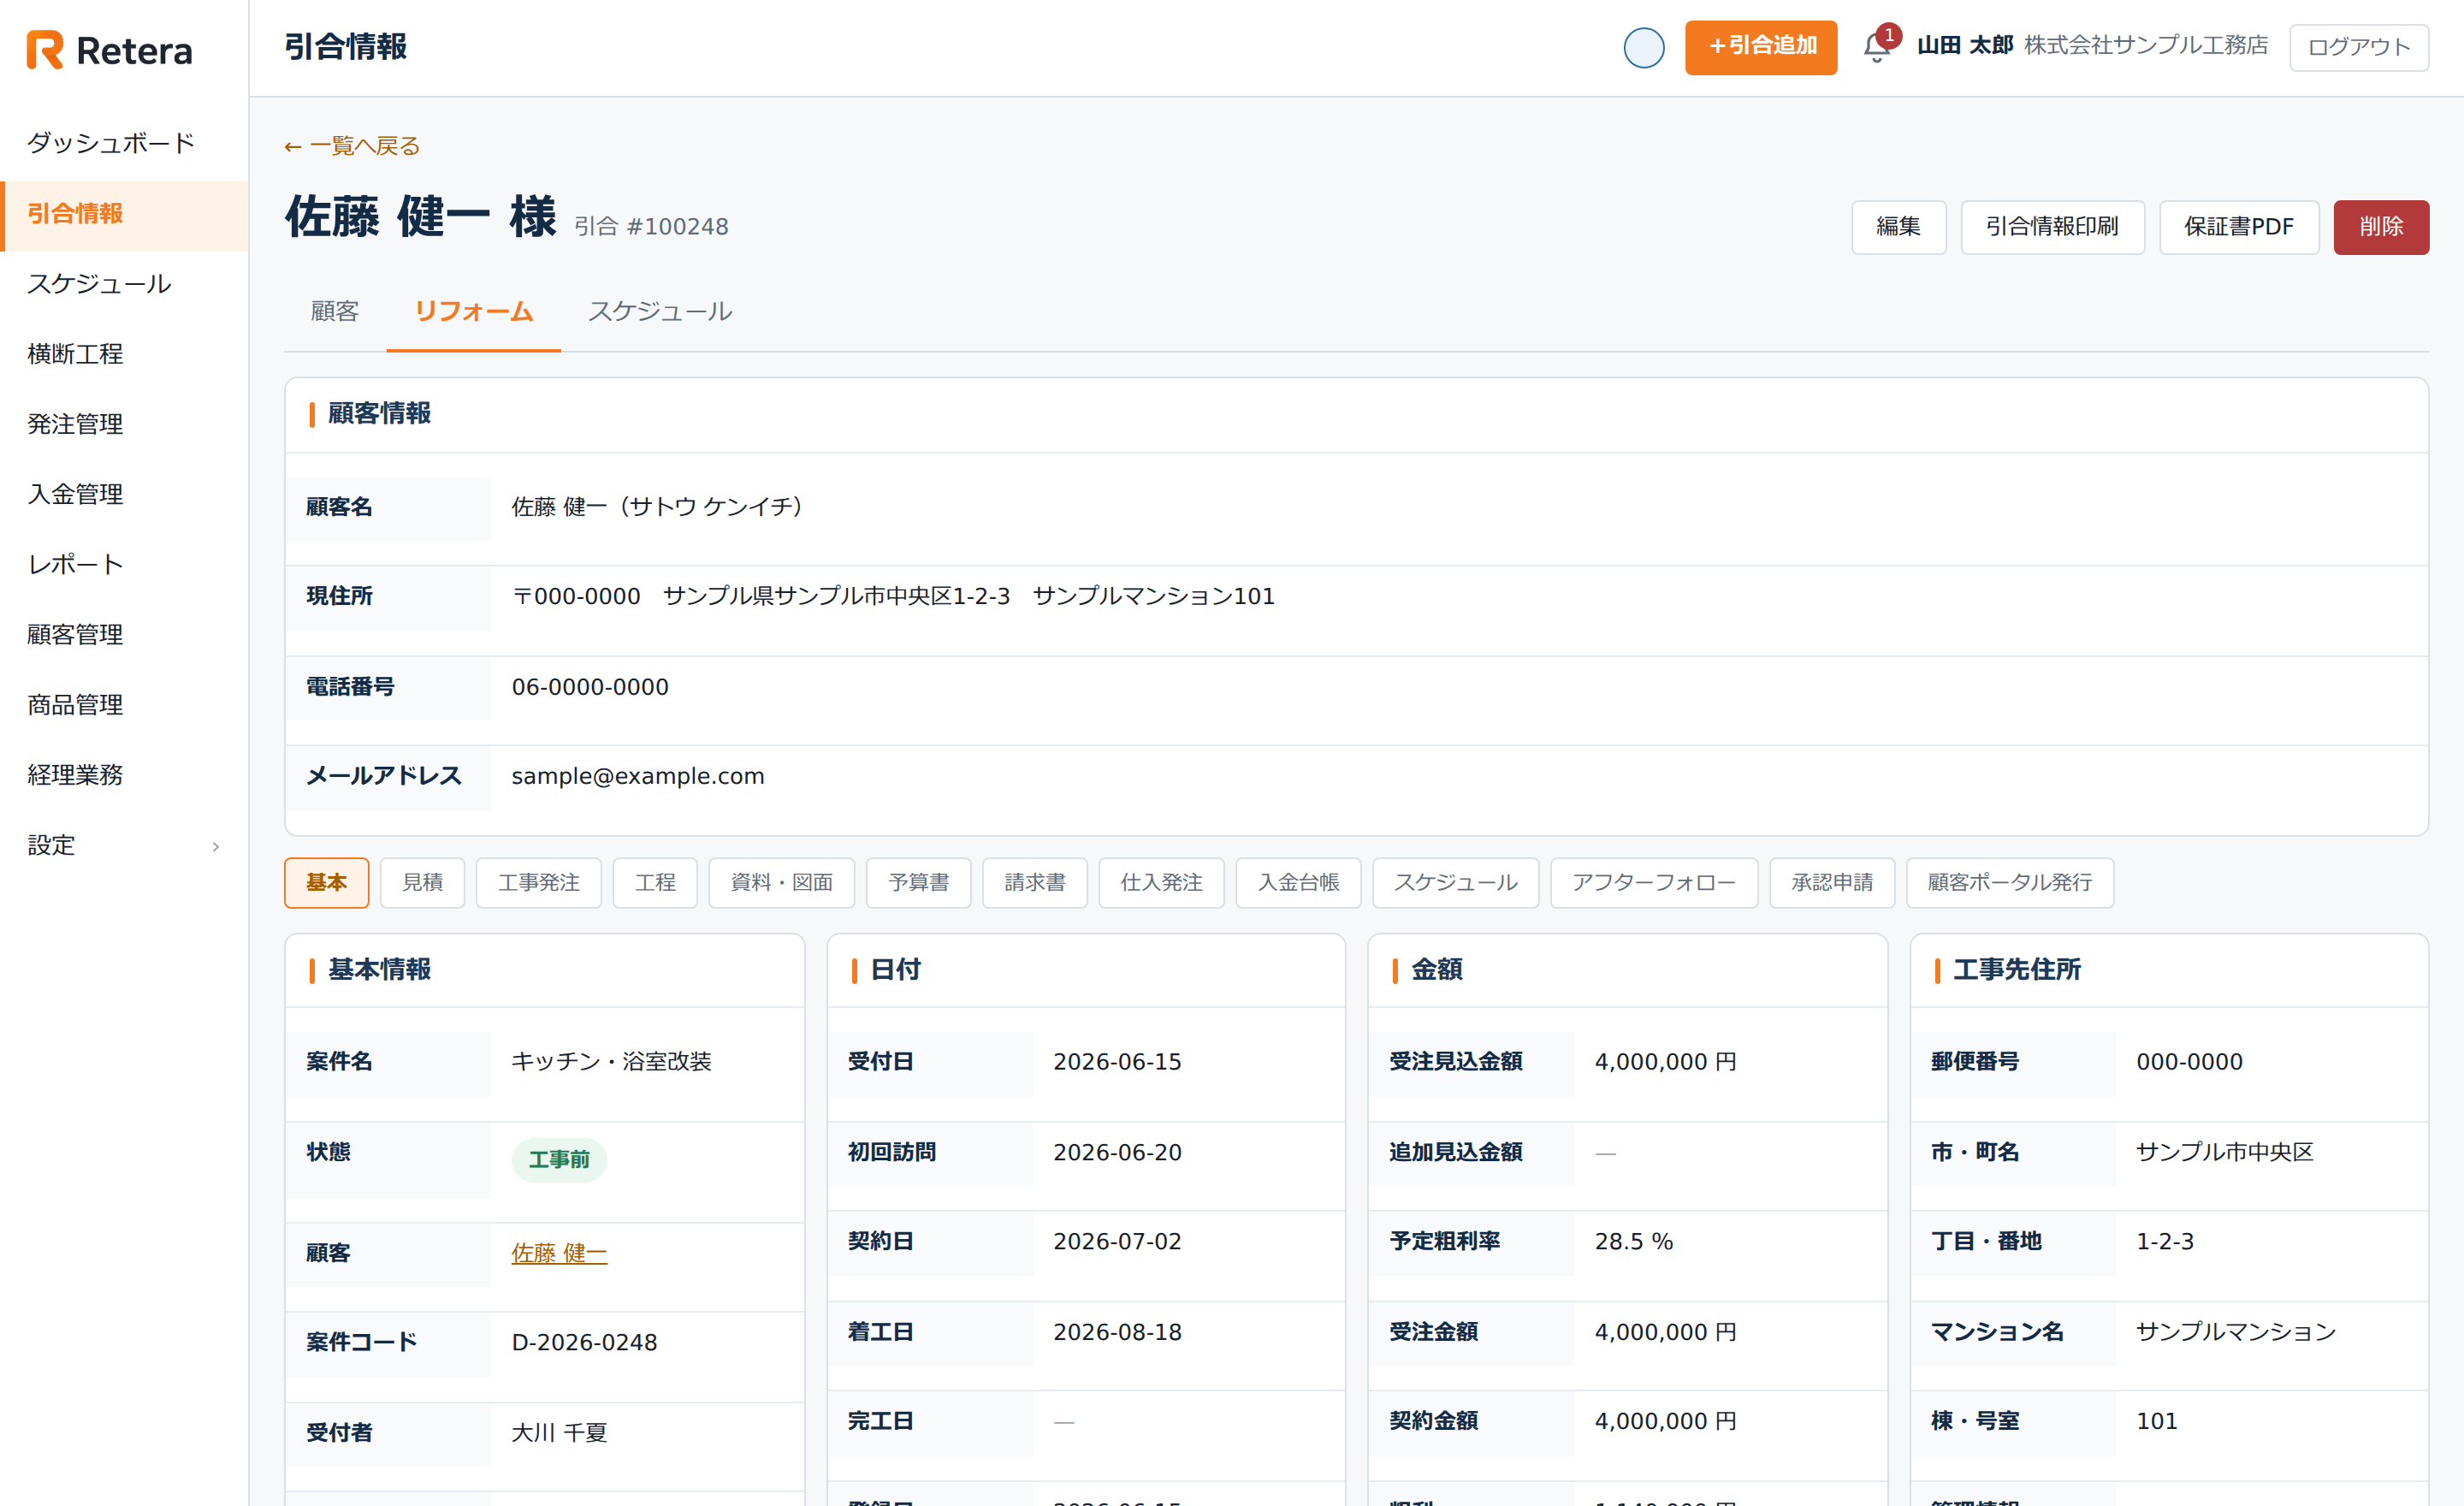Open ダッシュボード in the sidebar
This screenshot has width=2464, height=1506.
tap(124, 143)
